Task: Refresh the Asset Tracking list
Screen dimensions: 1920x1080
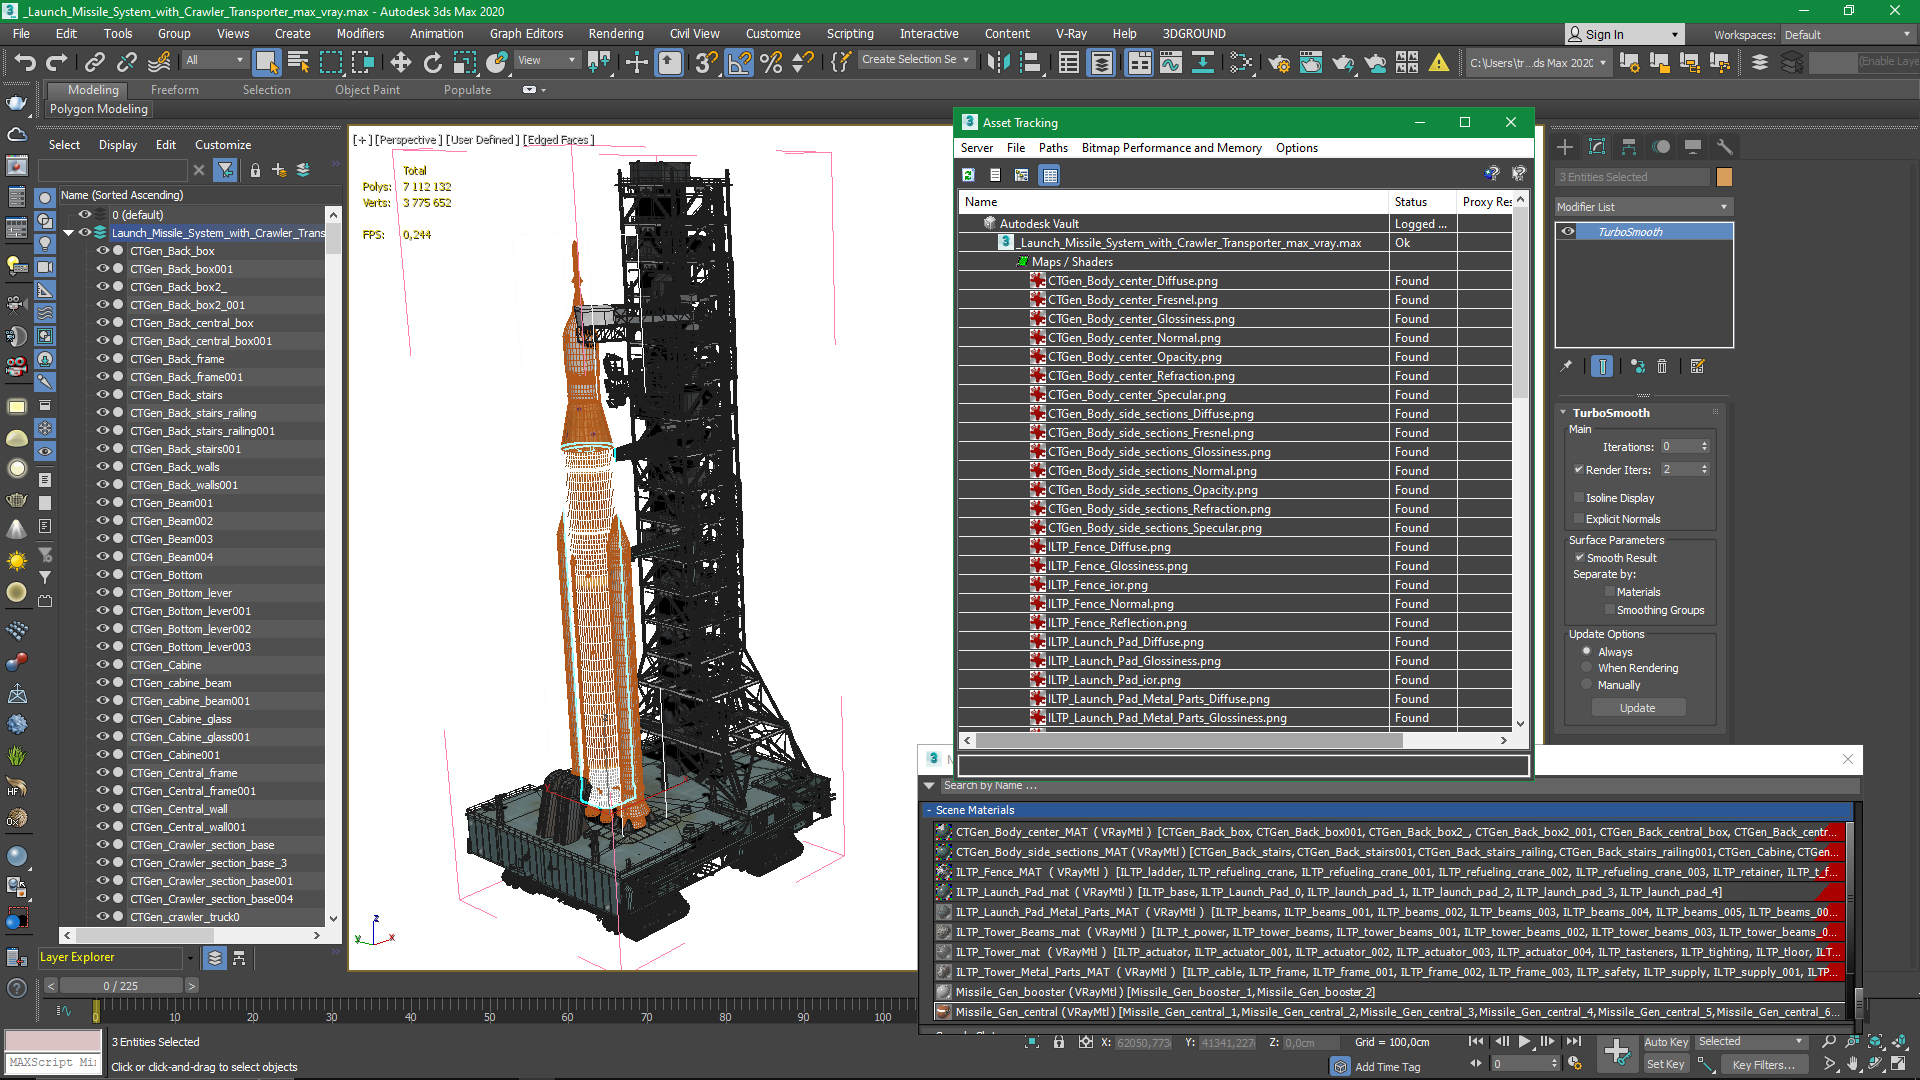Action: pyautogui.click(x=968, y=175)
